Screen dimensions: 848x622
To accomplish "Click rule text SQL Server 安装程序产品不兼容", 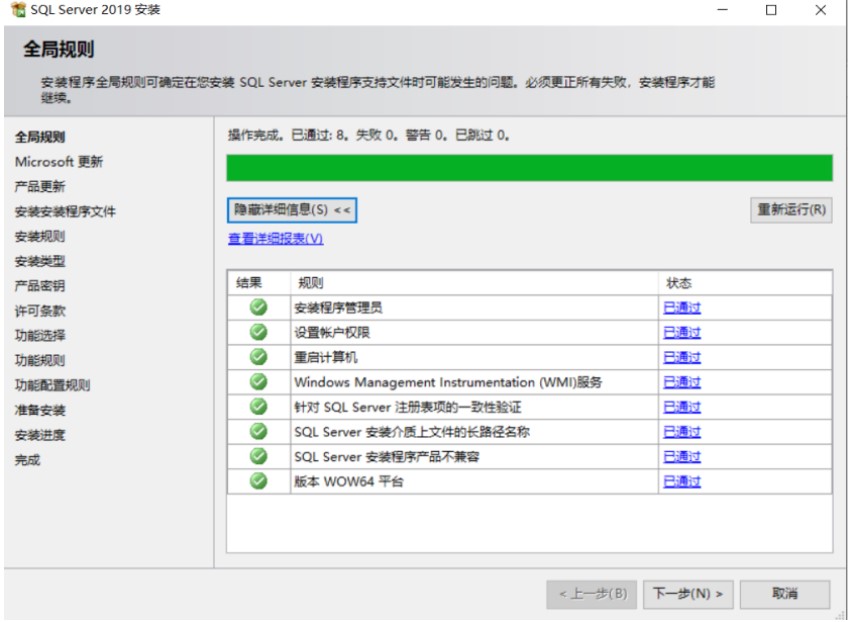I will pyautogui.click(x=387, y=457).
